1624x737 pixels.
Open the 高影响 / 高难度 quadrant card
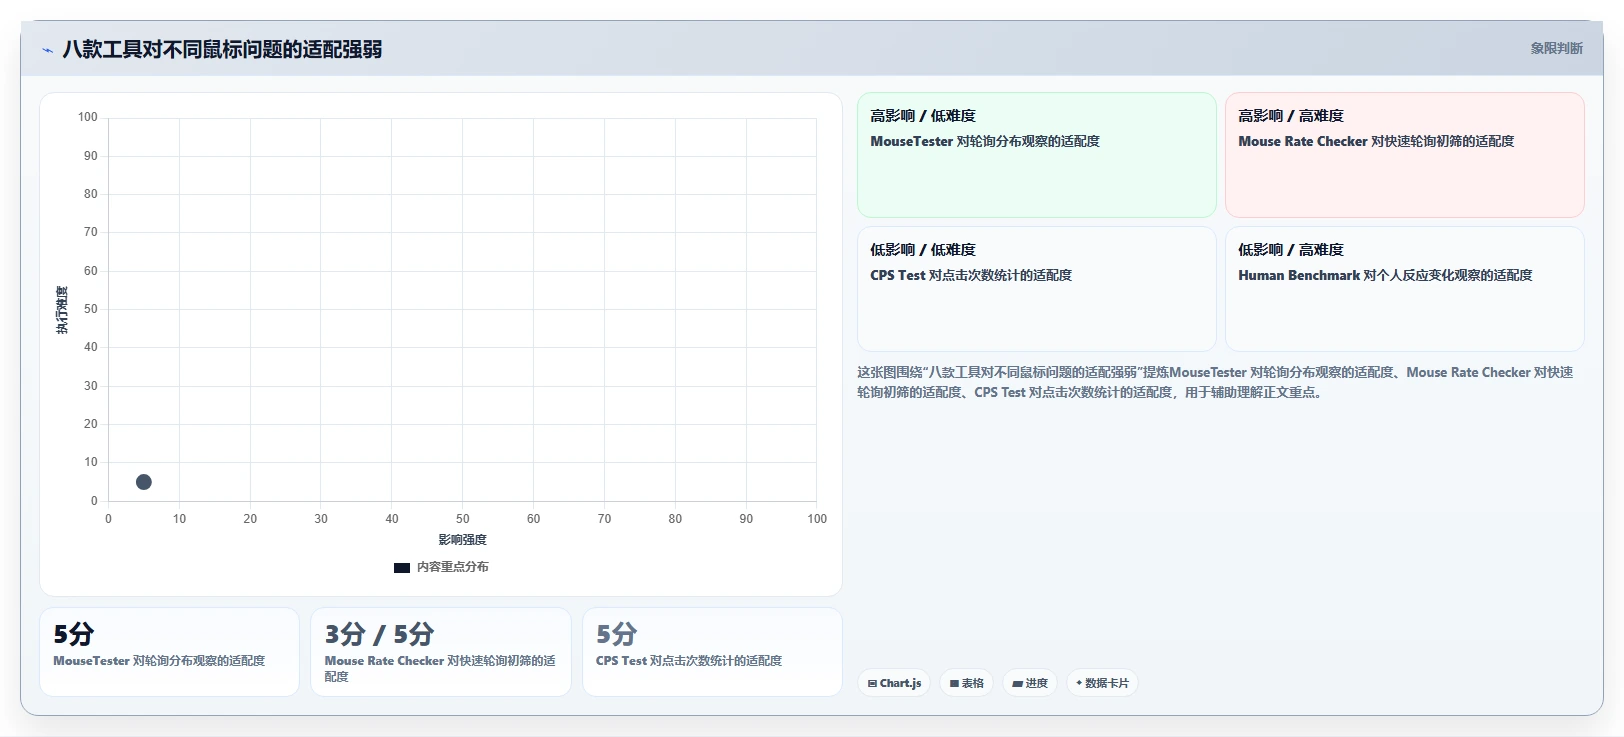[1404, 155]
